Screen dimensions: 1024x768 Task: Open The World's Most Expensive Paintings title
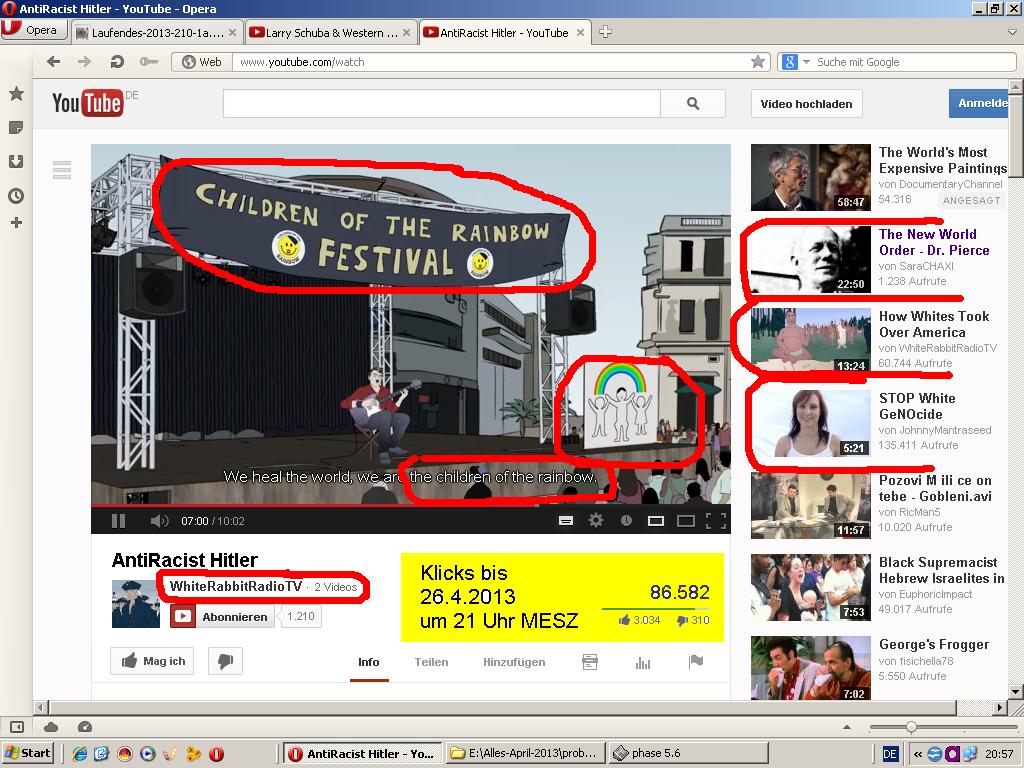942,160
